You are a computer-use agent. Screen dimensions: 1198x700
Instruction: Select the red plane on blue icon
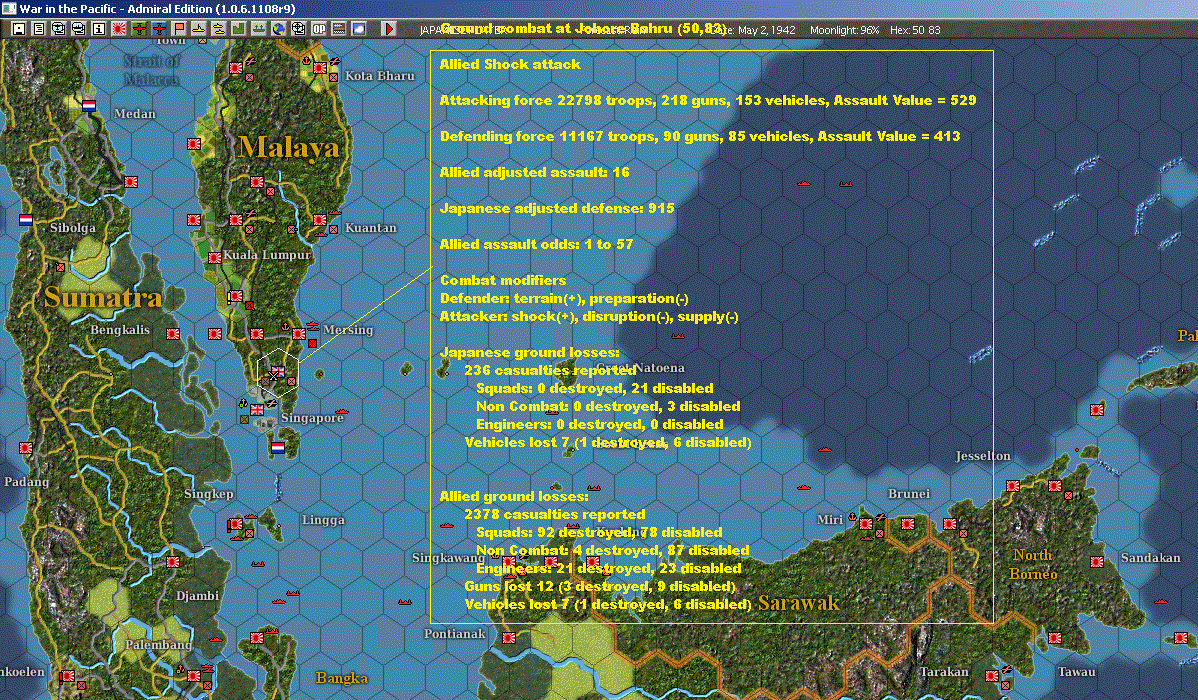(159, 29)
